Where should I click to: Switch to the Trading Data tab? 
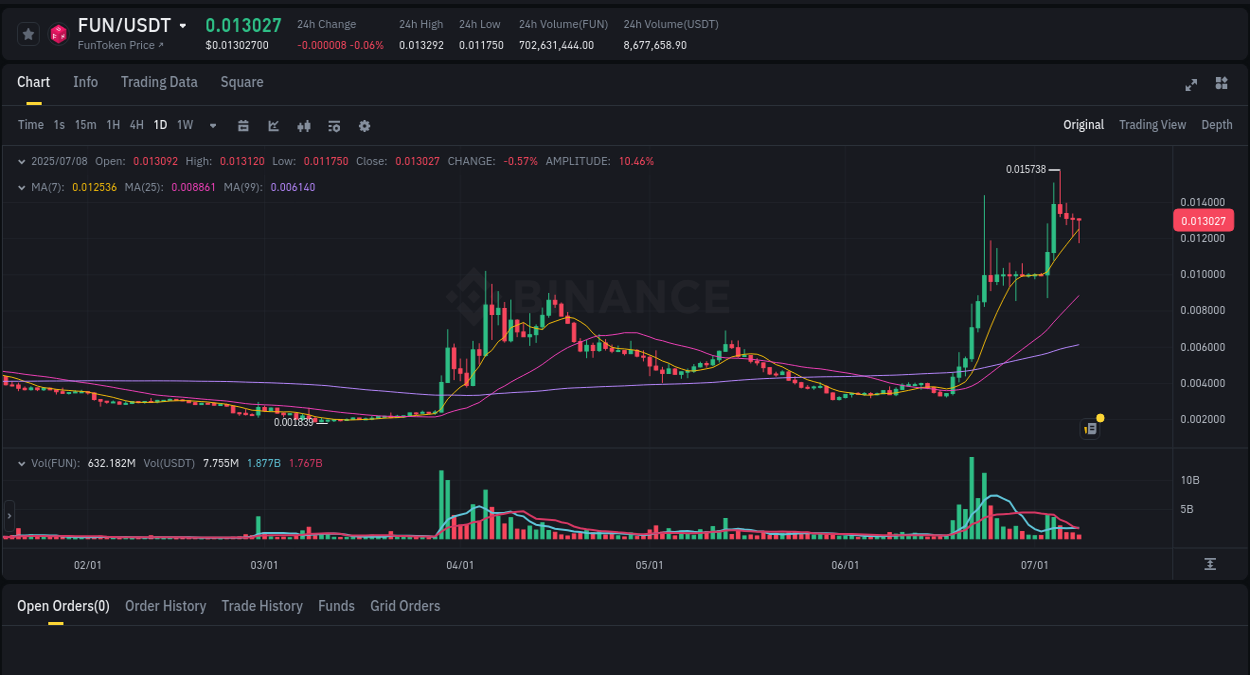pos(159,82)
